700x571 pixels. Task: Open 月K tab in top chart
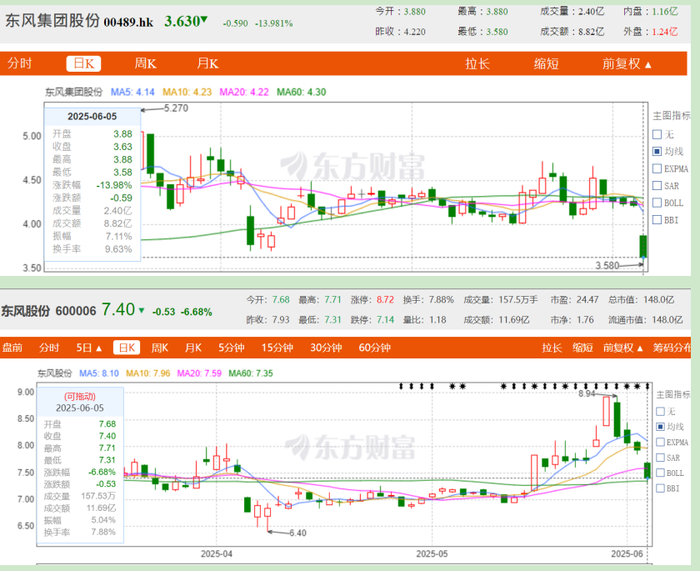(208, 64)
